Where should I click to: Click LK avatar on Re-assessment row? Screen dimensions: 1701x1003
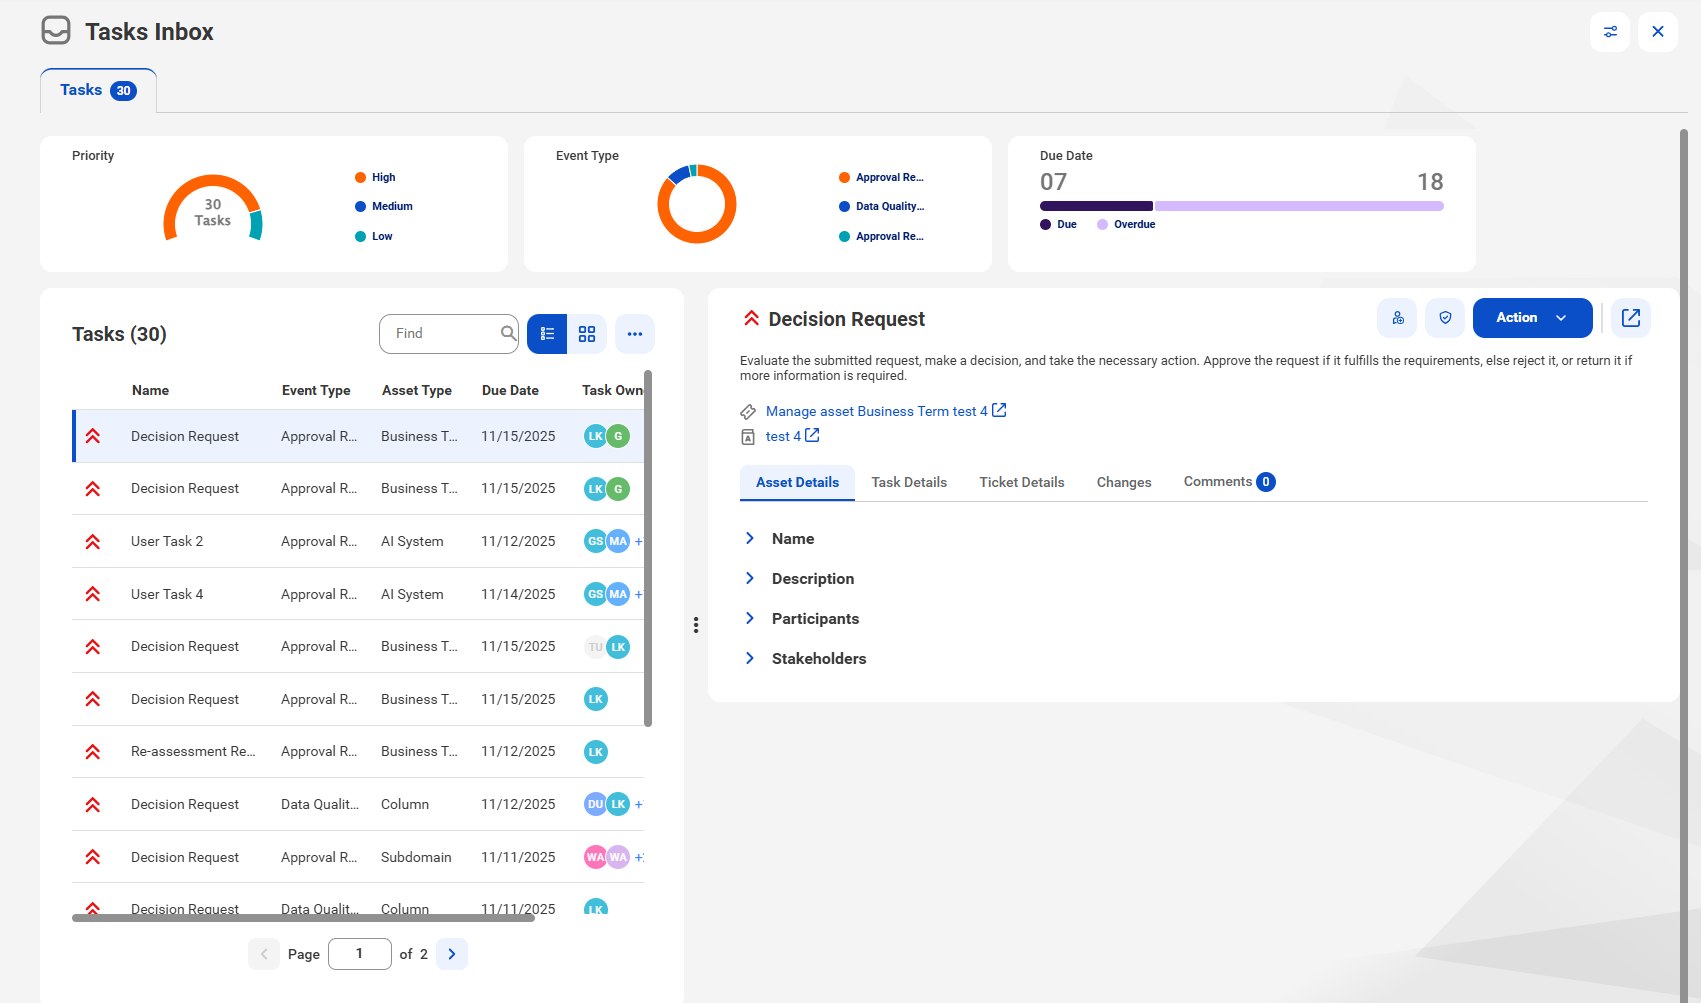pos(596,752)
